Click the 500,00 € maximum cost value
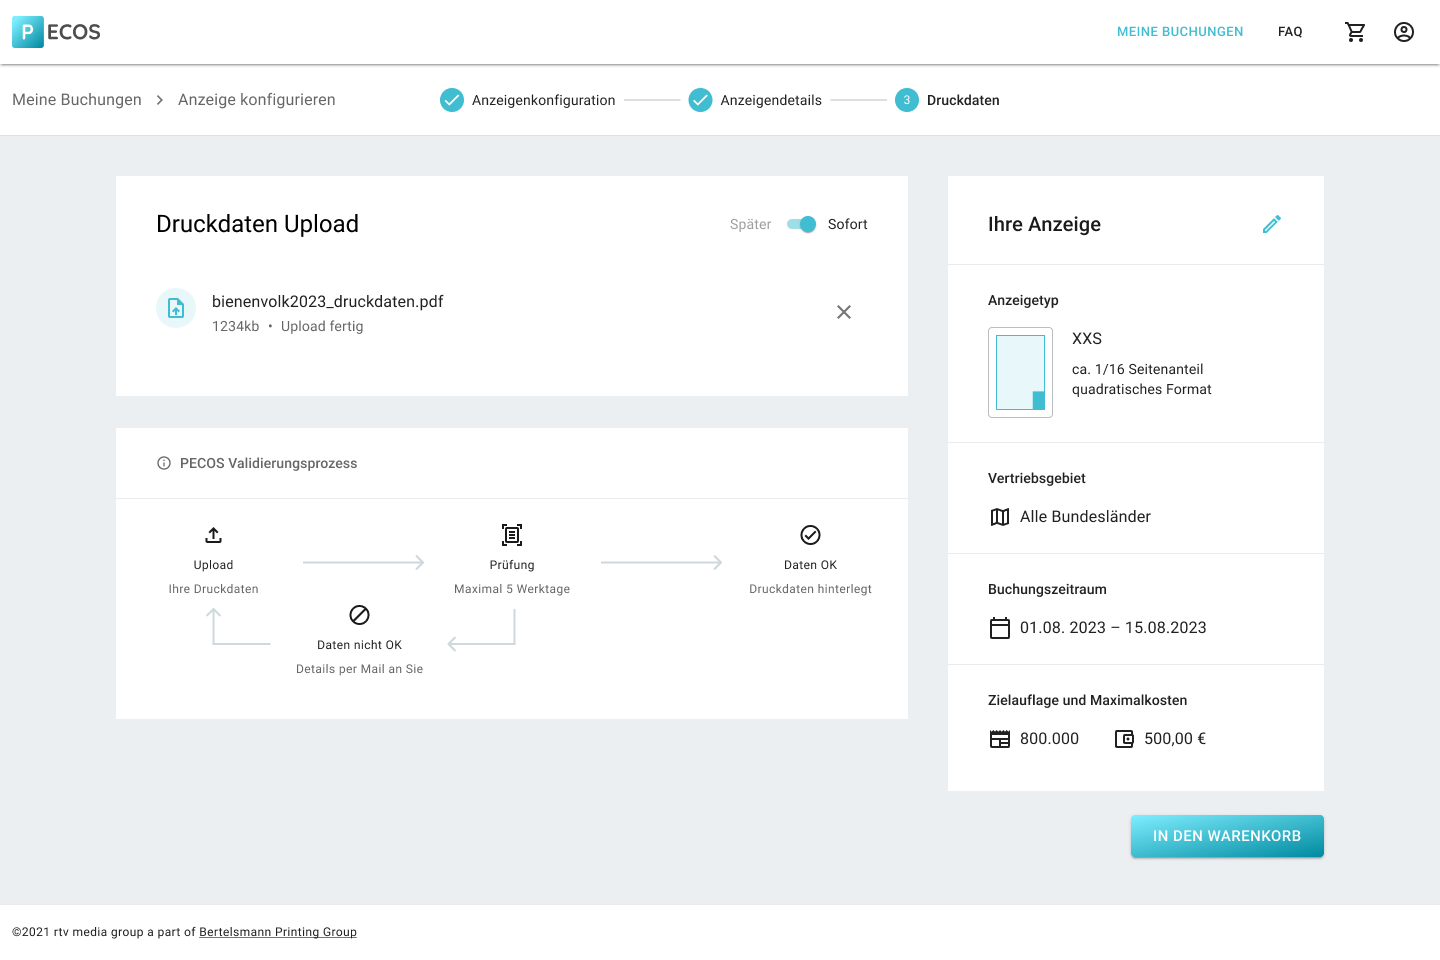The image size is (1440, 960). point(1175,739)
